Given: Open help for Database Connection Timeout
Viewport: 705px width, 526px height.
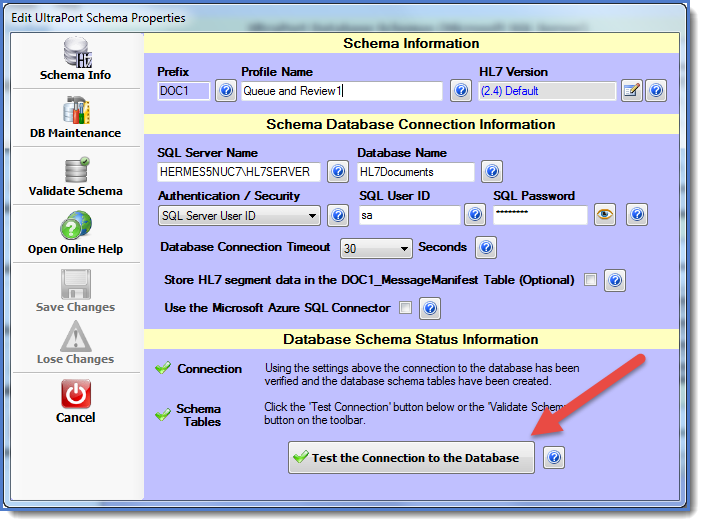Looking at the screenshot, I should 486,248.
